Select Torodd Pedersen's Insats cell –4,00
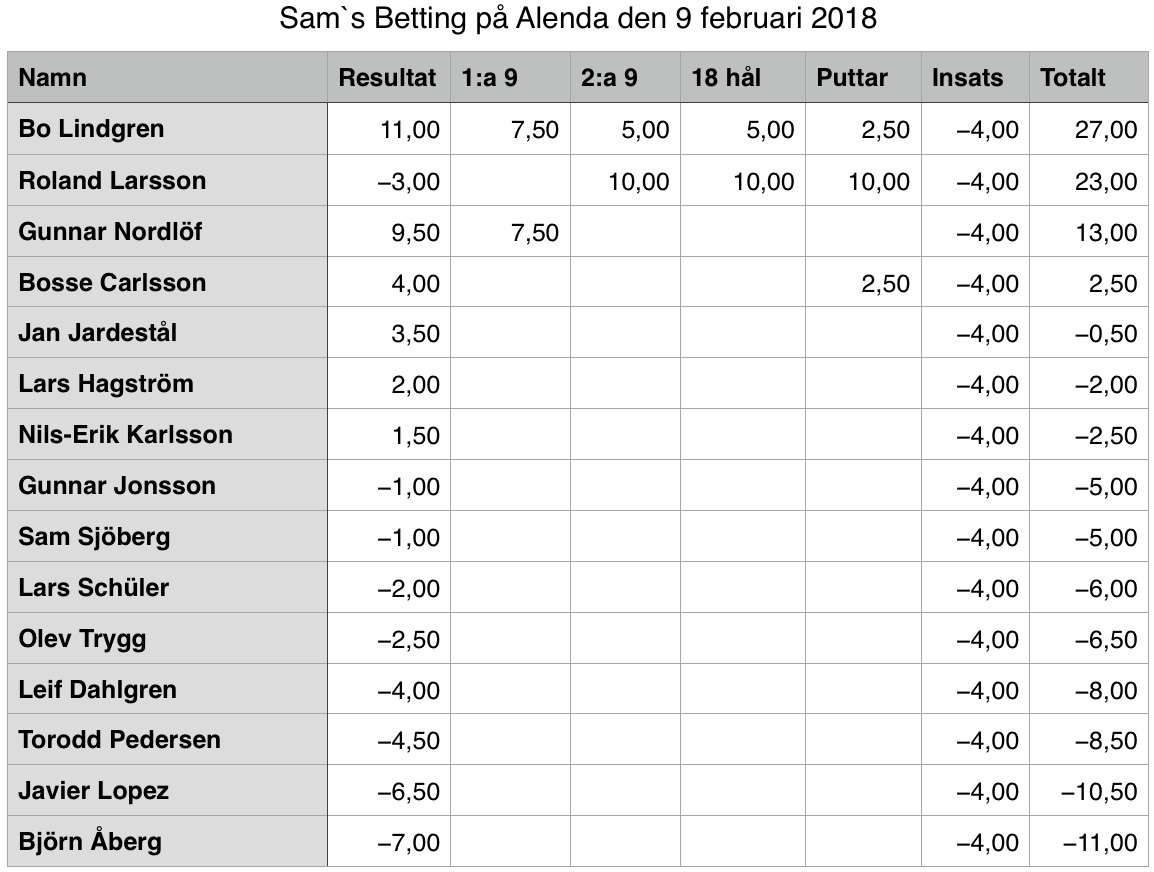This screenshot has width=1154, height=872. 975,740
